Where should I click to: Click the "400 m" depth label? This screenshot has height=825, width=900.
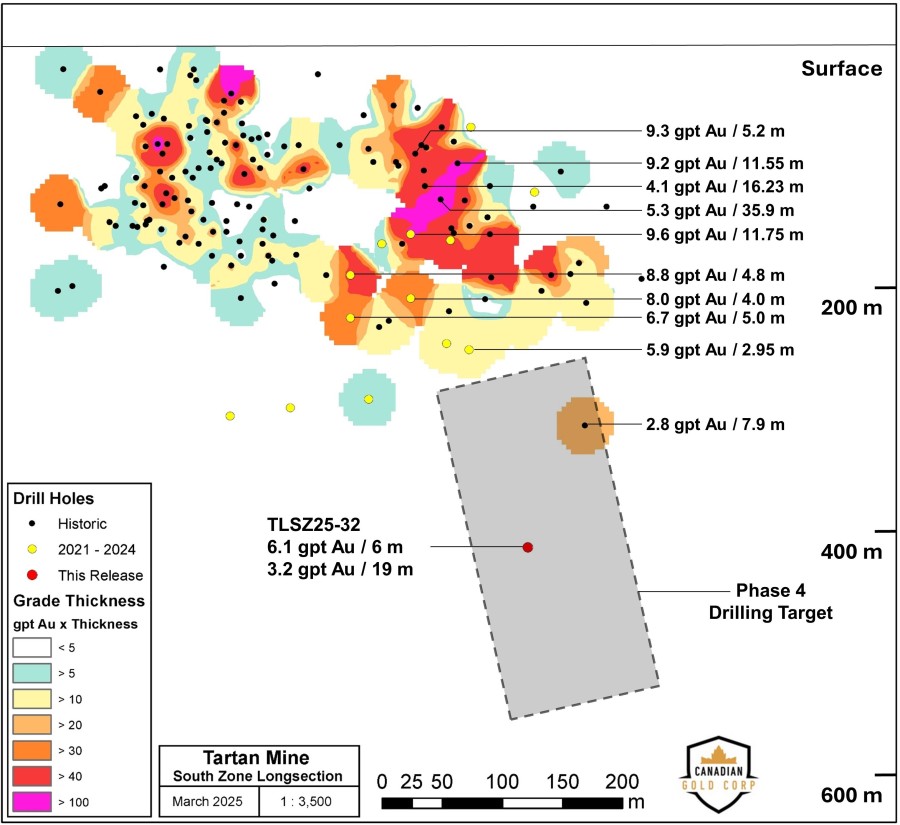coord(851,552)
